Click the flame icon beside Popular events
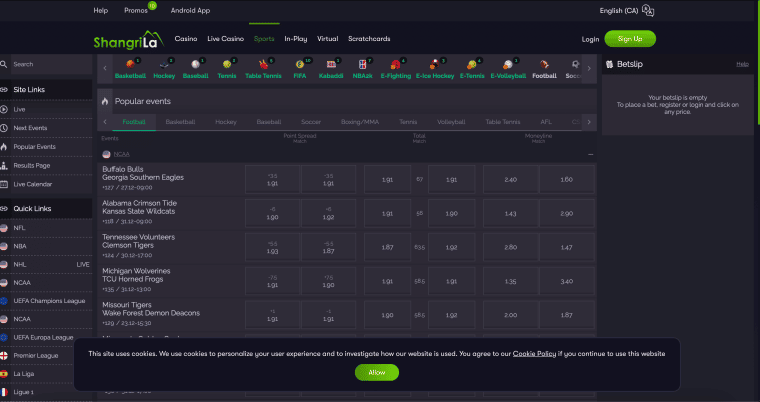 click(x=105, y=101)
